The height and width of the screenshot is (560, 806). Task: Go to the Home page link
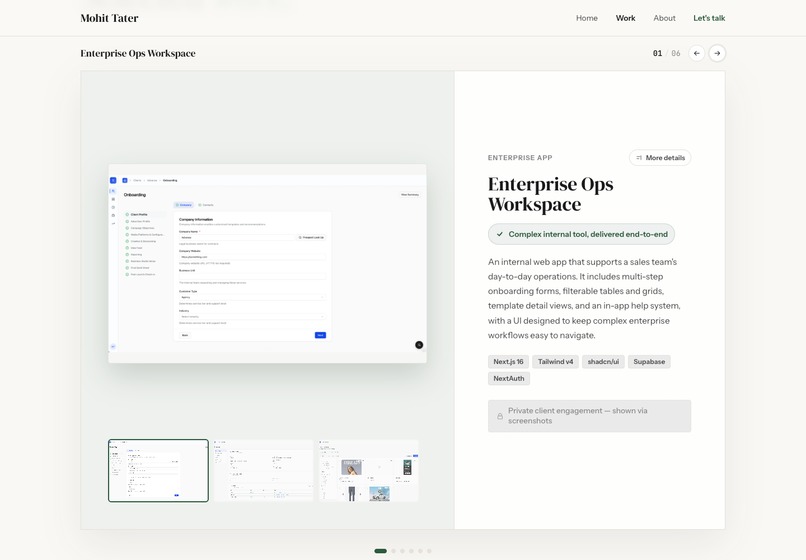click(587, 18)
